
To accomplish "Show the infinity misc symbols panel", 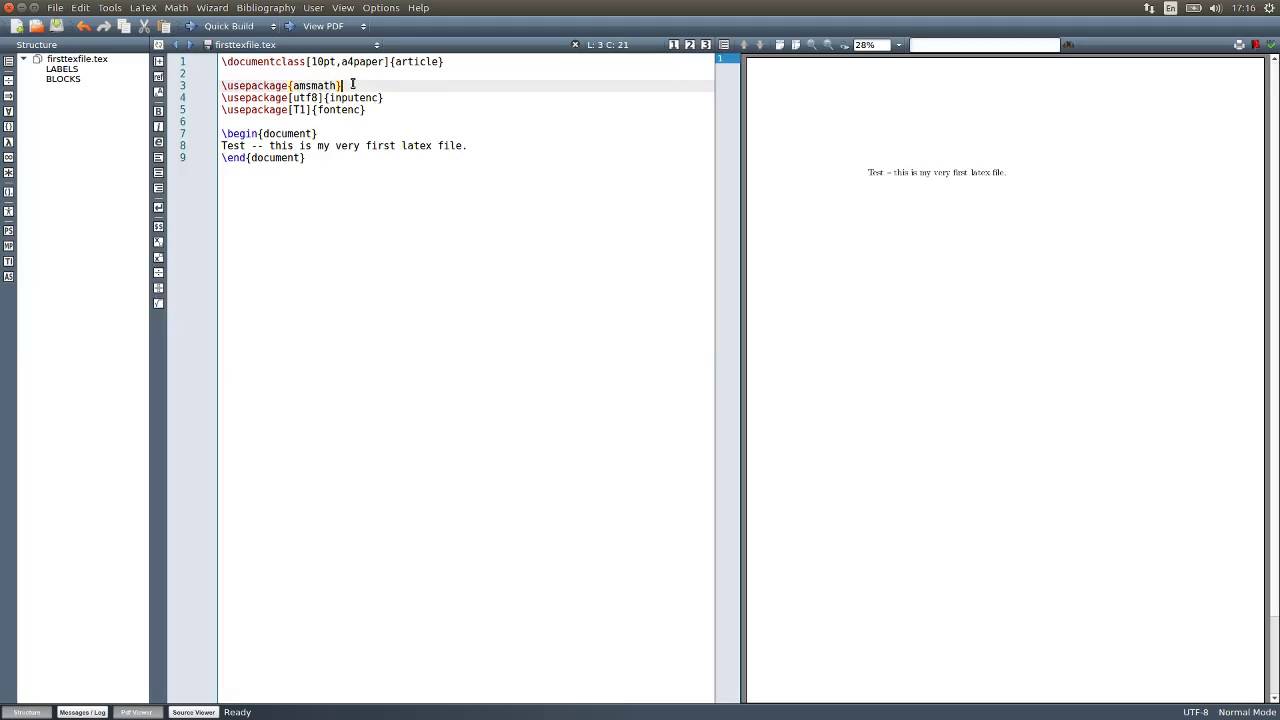I will pos(9,157).
